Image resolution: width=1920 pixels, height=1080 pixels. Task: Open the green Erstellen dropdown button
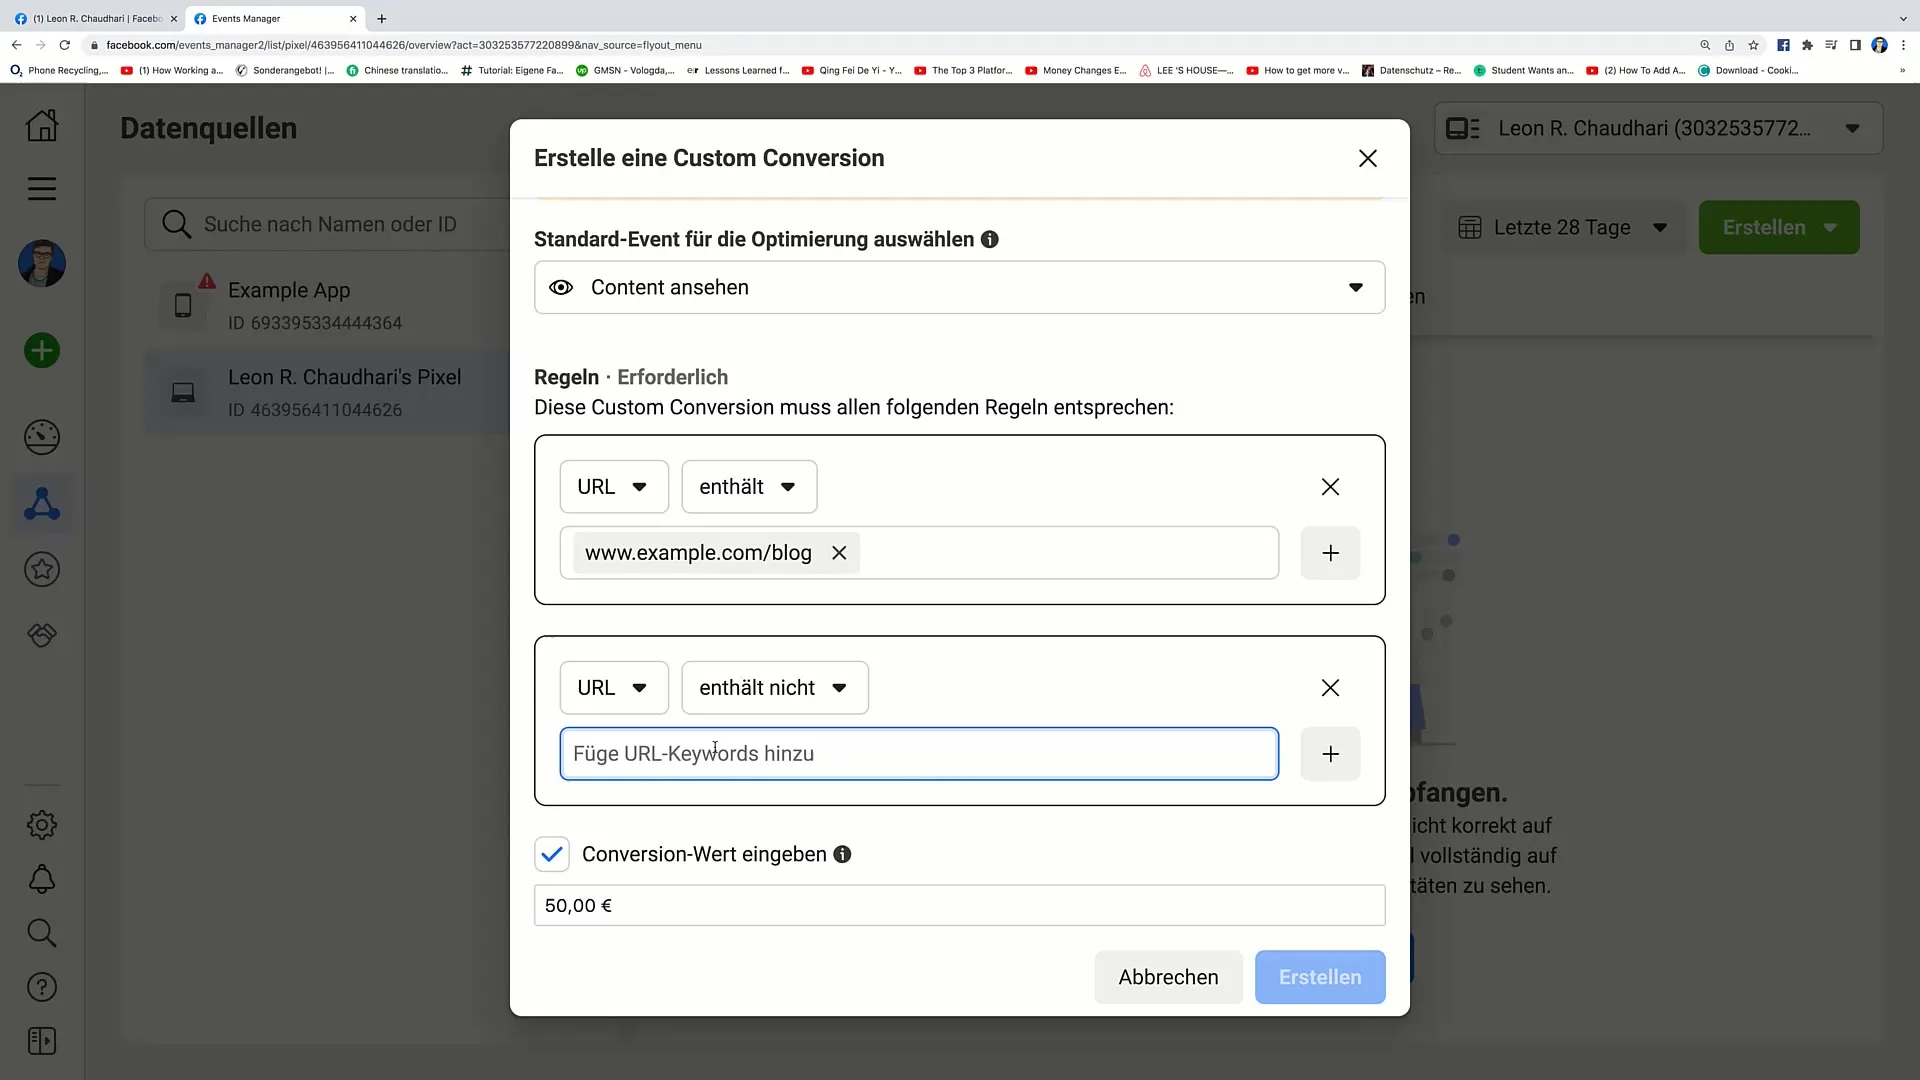[x=1779, y=227]
